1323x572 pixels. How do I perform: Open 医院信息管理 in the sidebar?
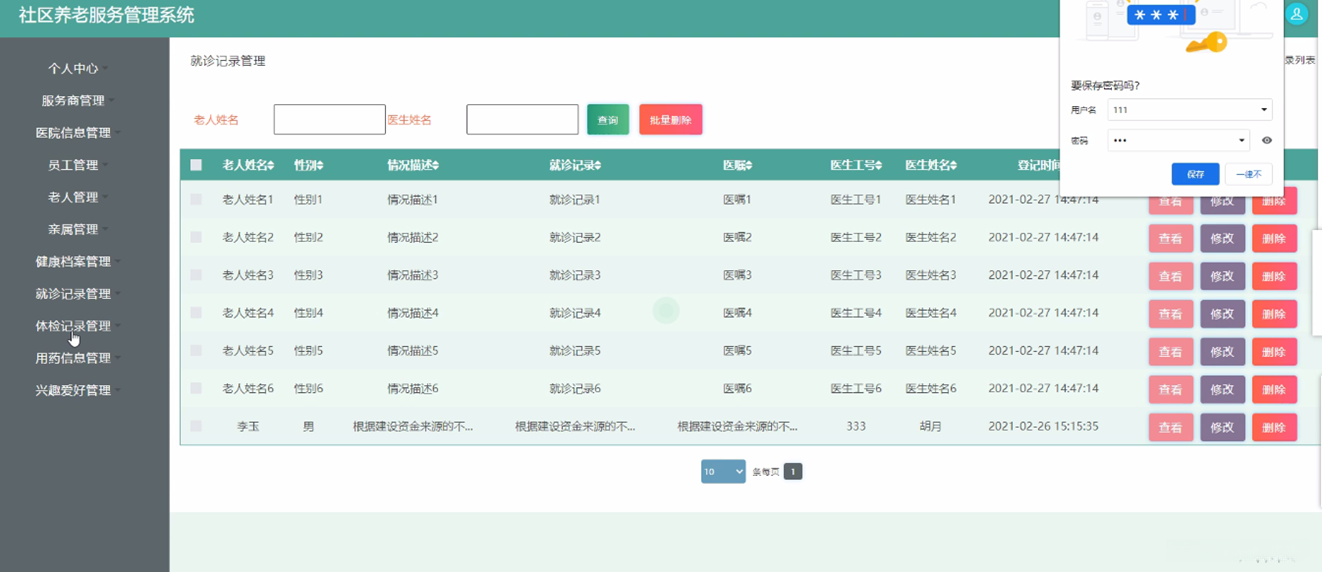[73, 133]
